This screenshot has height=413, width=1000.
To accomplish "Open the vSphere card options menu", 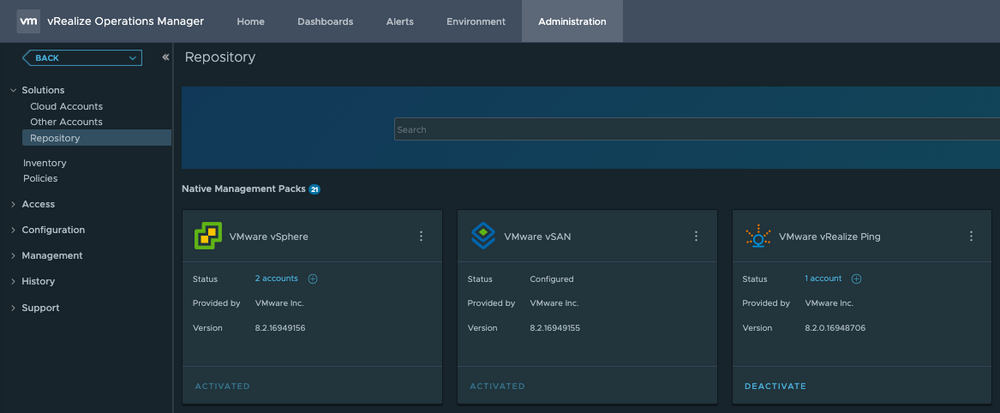I will pyautogui.click(x=421, y=236).
